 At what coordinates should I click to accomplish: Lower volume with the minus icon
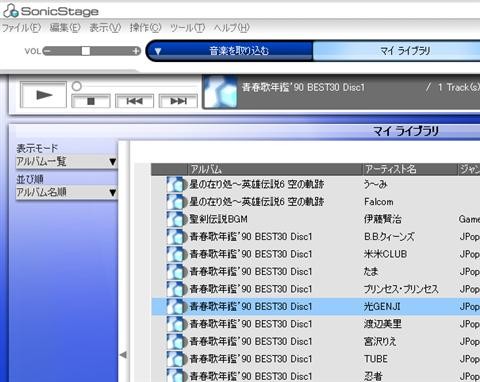tap(47, 51)
